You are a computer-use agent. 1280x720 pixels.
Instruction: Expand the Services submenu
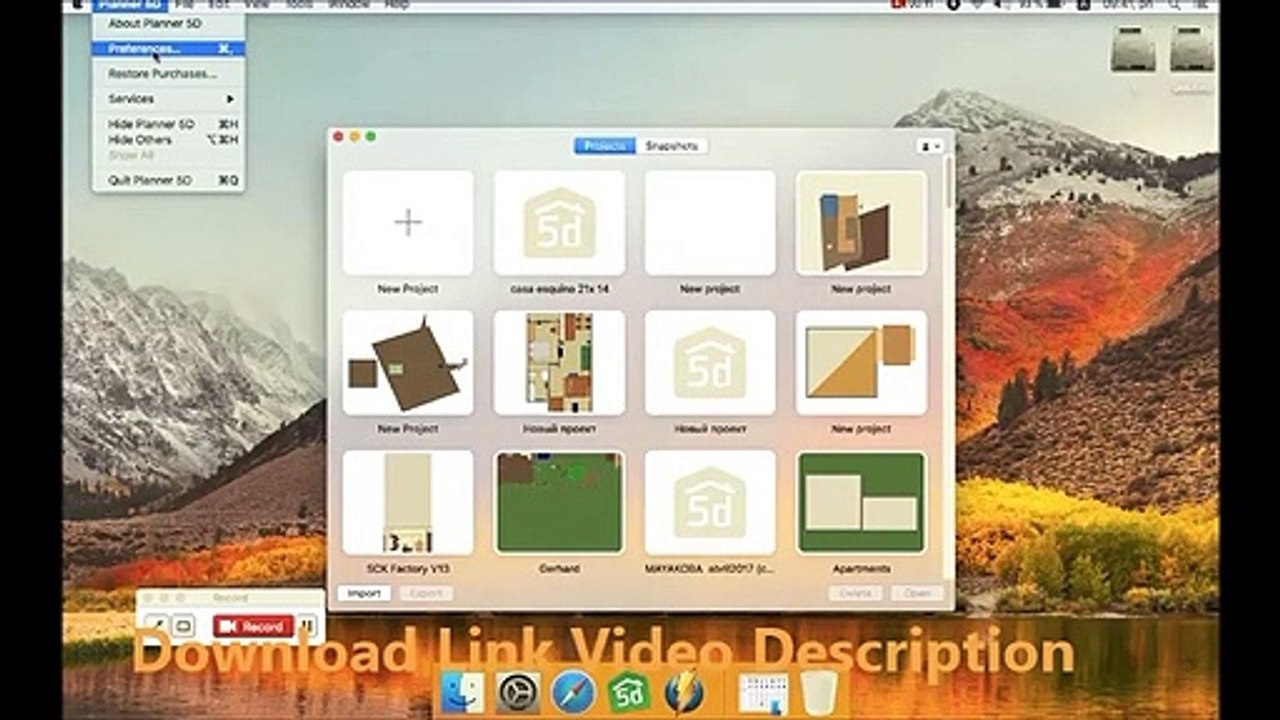pos(168,99)
